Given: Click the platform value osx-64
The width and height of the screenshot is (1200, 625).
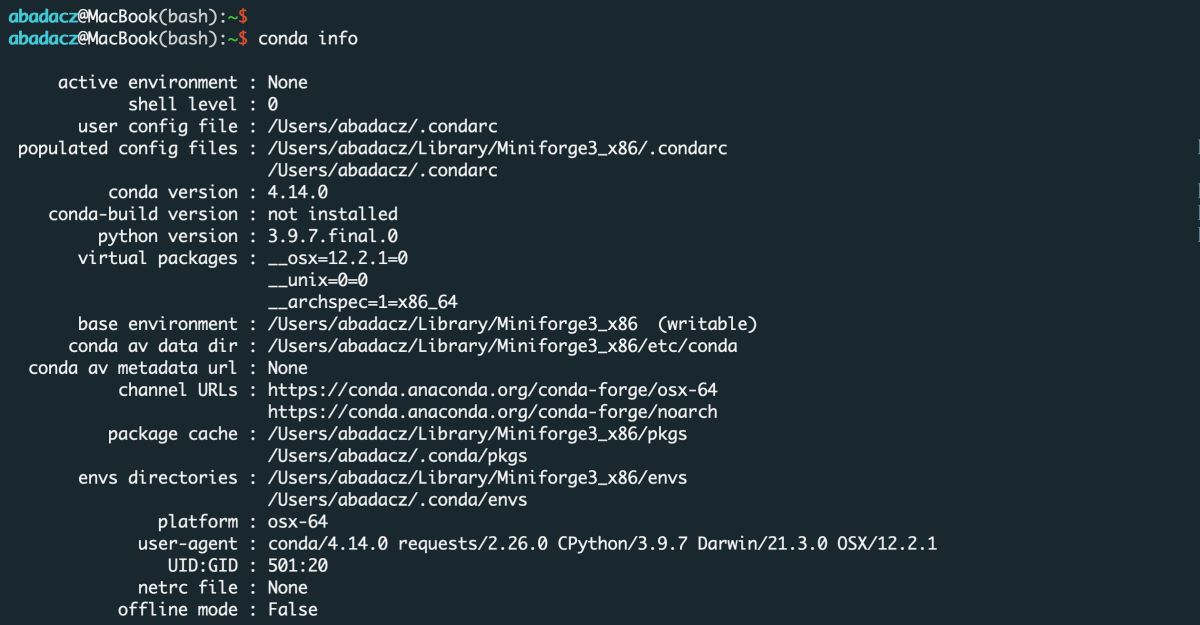Looking at the screenshot, I should pyautogui.click(x=297, y=522).
